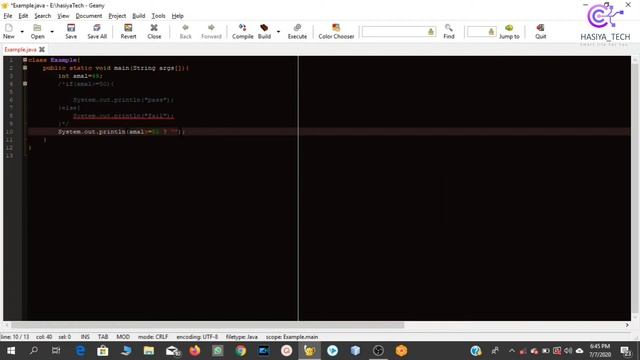The image size is (640, 360).
Task: Click the horizontal scrollbar thumb
Action: pyautogui.click(x=207, y=325)
